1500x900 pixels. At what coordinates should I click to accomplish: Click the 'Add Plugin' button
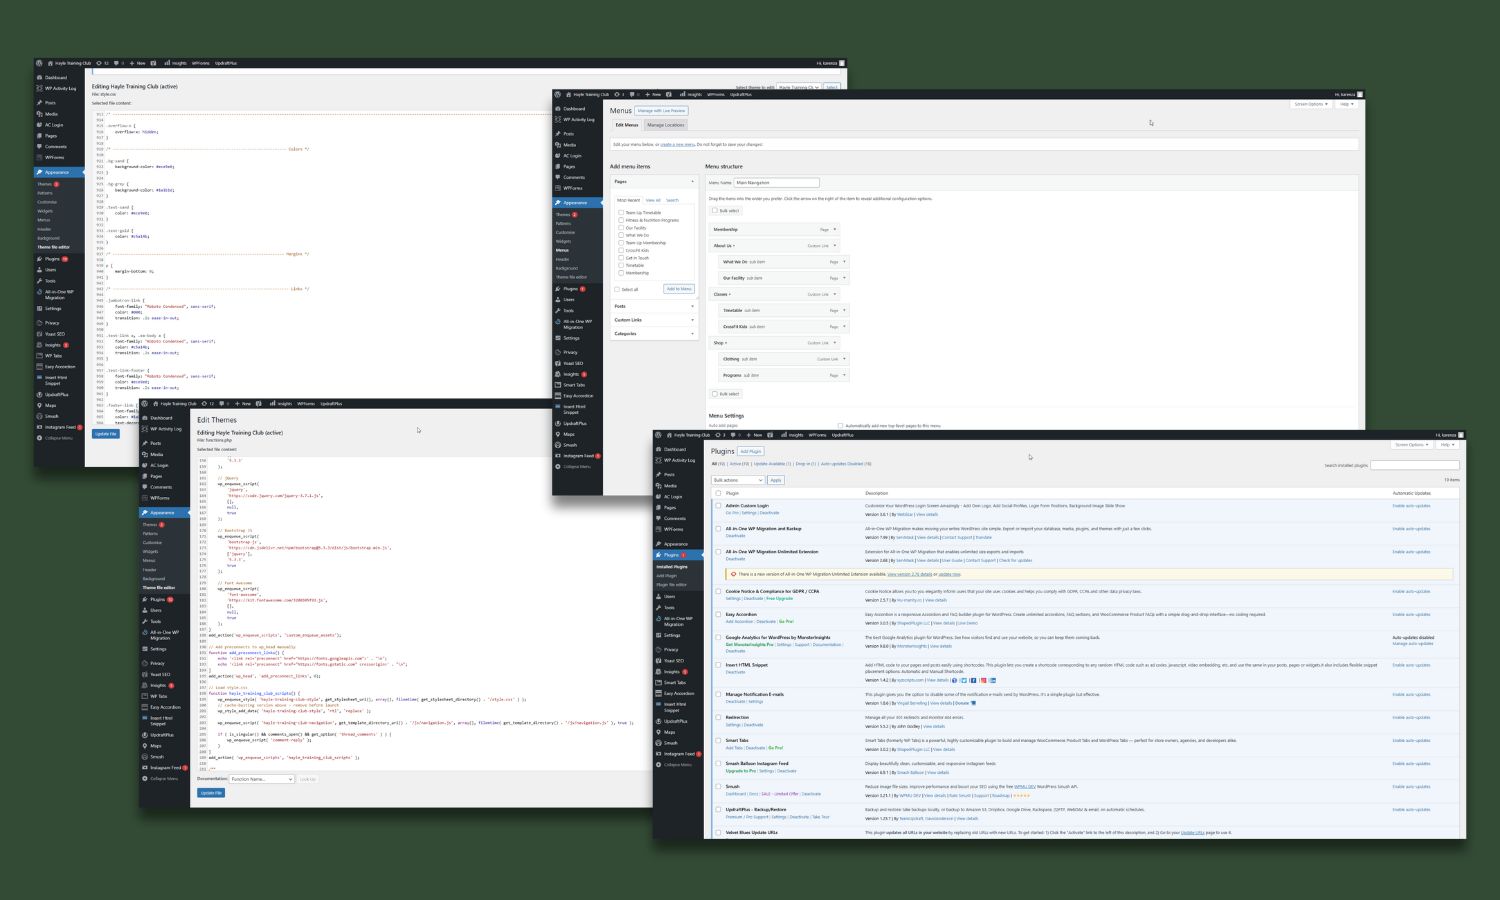(x=750, y=451)
